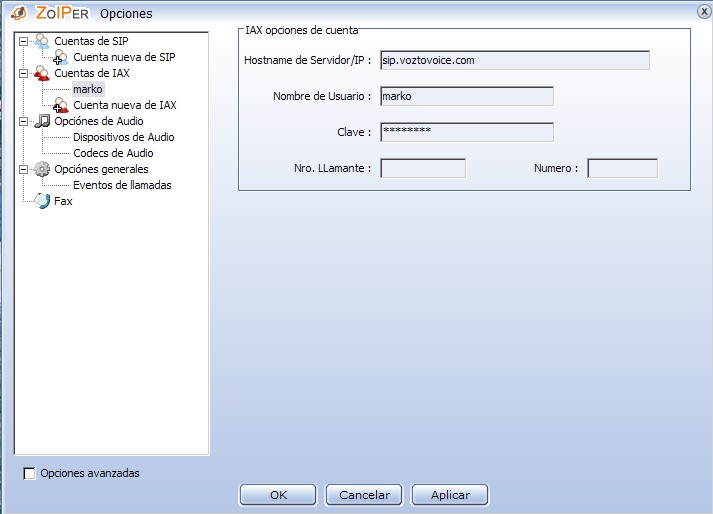
Task: Collapse the Cuentas de SIP tree node
Action: (24, 41)
